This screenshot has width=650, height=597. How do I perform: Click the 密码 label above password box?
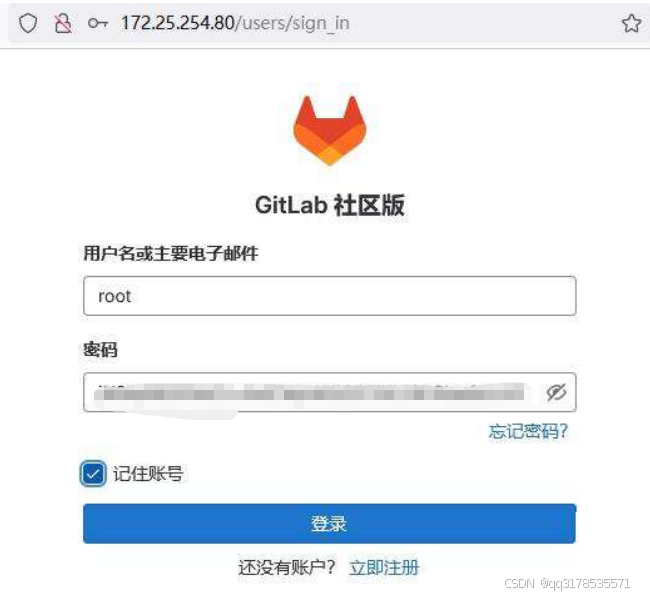coord(100,349)
